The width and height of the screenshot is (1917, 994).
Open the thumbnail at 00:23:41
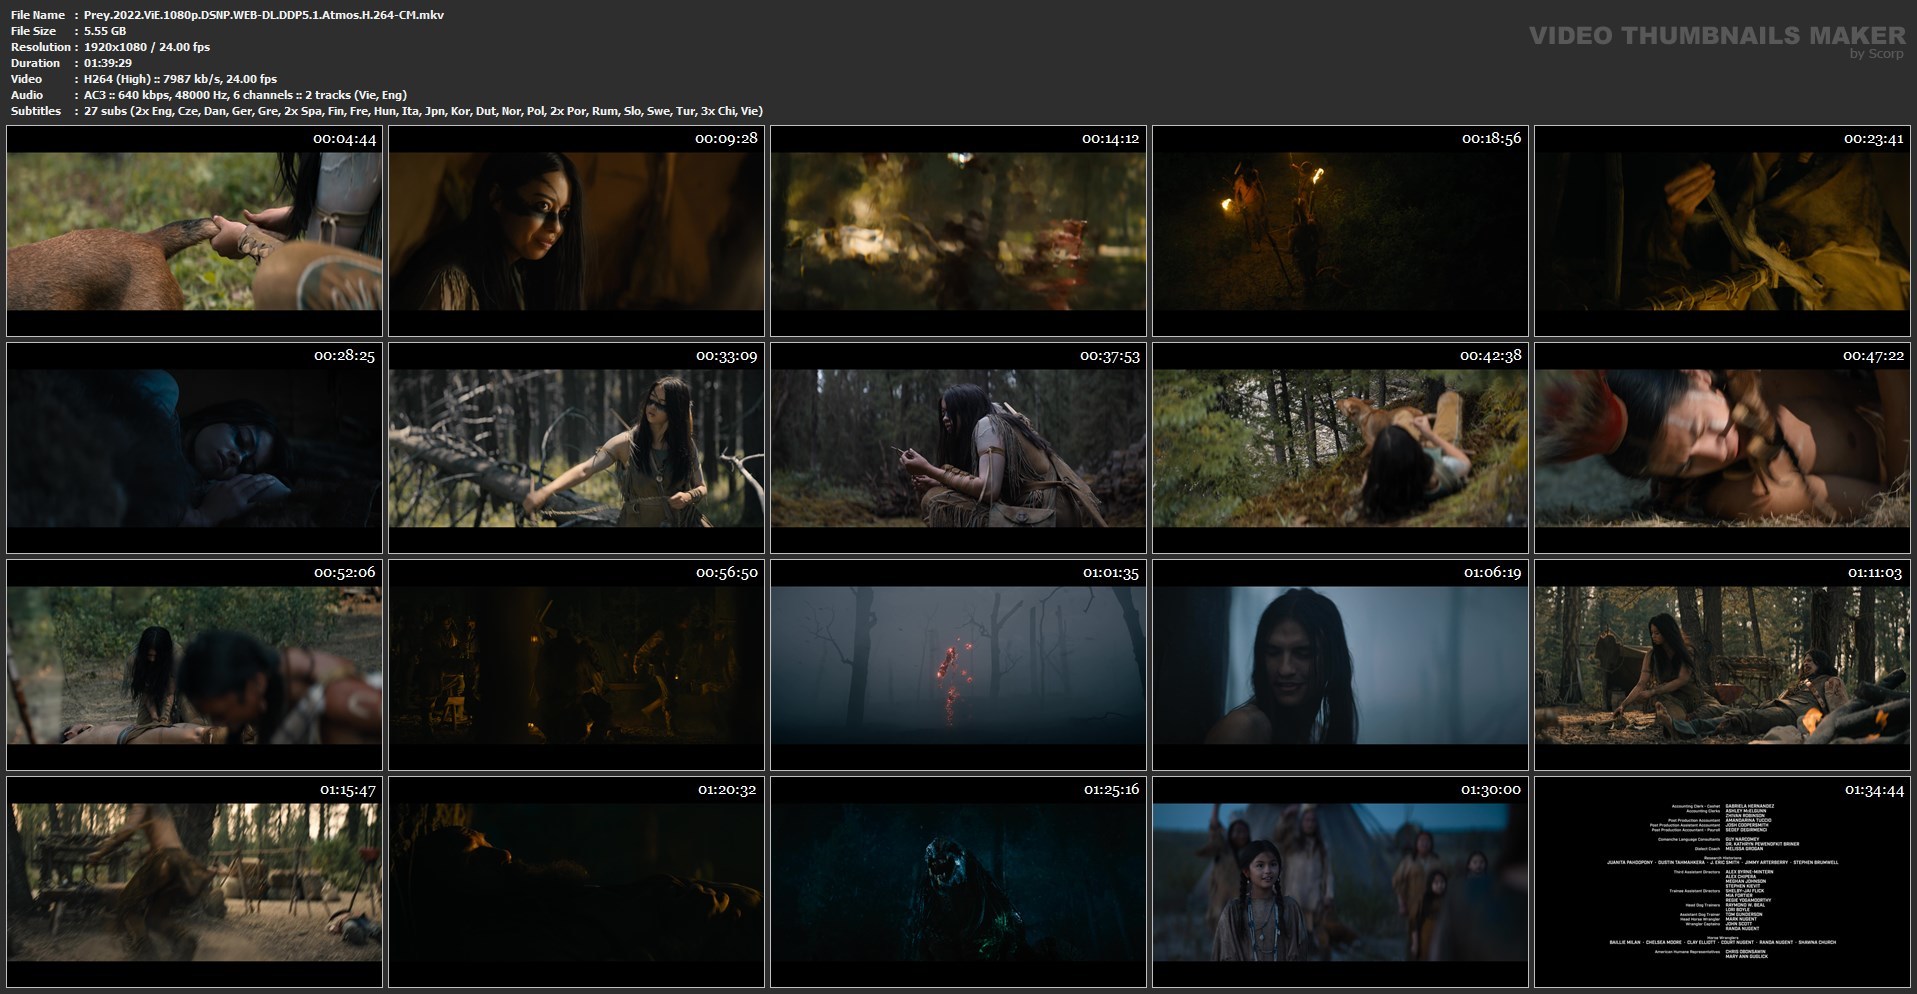pos(1722,231)
